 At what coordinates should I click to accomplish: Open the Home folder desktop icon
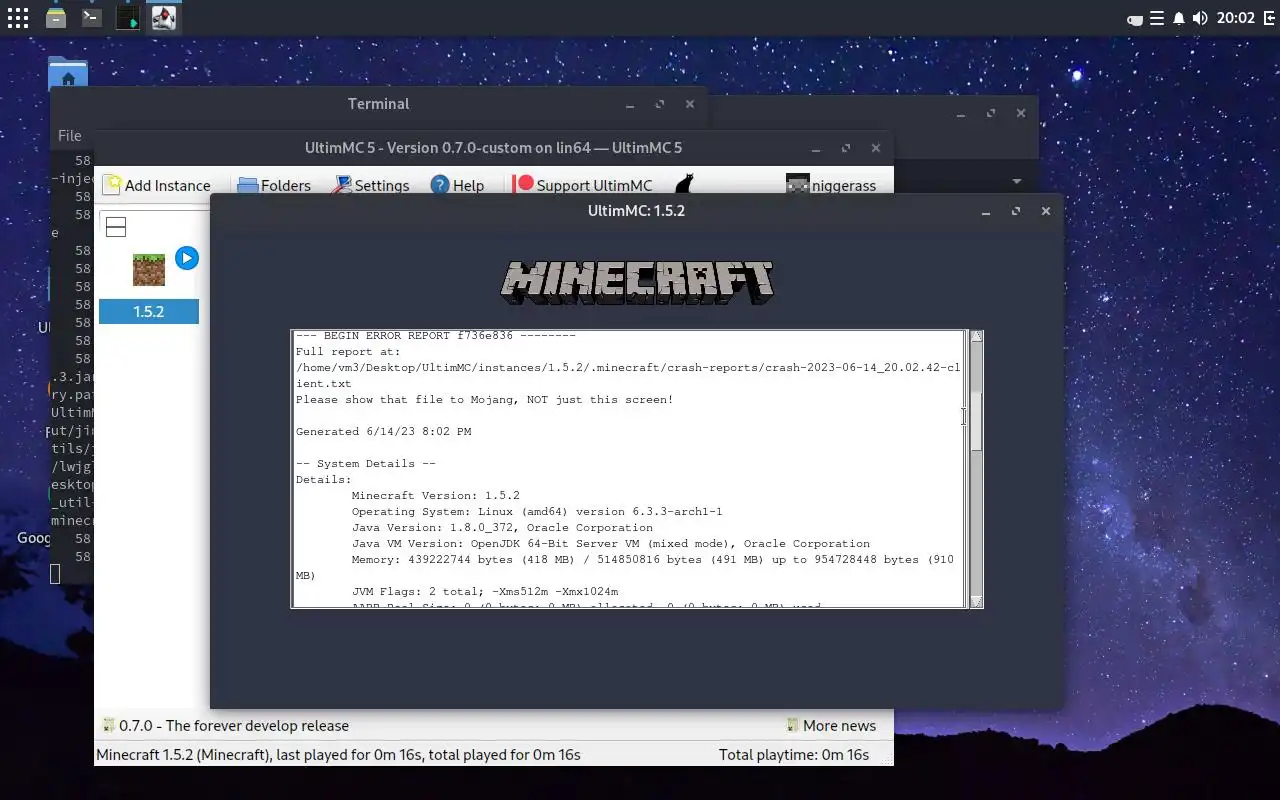click(67, 75)
